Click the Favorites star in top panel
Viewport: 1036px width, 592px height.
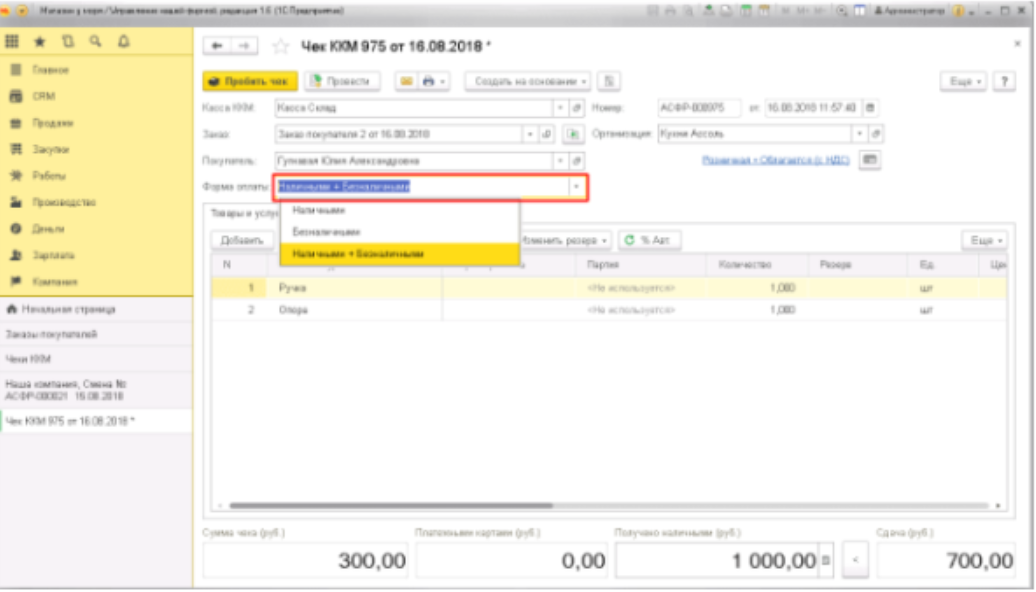pos(42,42)
